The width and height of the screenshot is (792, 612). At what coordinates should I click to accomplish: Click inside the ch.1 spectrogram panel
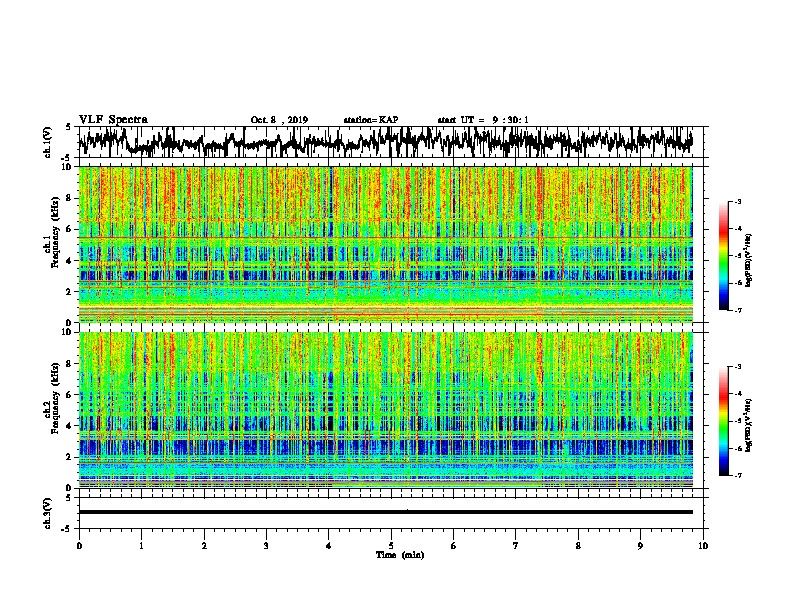tap(386, 244)
